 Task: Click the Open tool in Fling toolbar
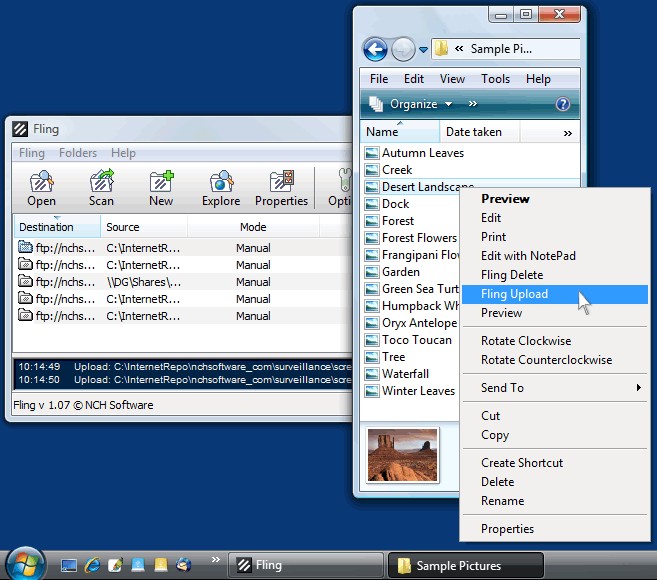point(41,188)
